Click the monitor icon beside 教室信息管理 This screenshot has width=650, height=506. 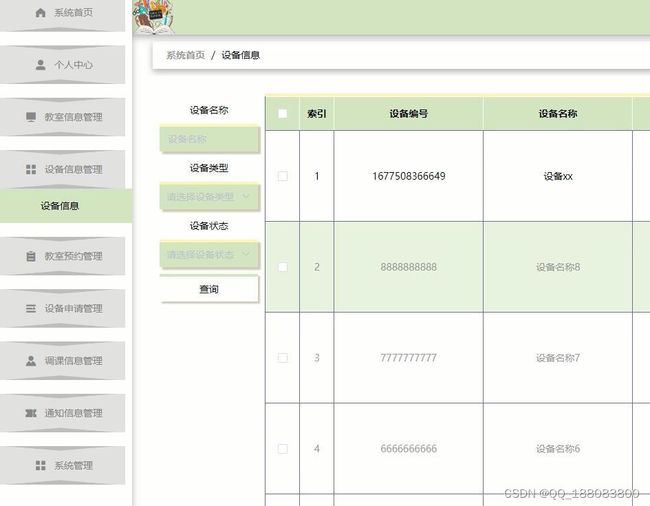point(31,117)
